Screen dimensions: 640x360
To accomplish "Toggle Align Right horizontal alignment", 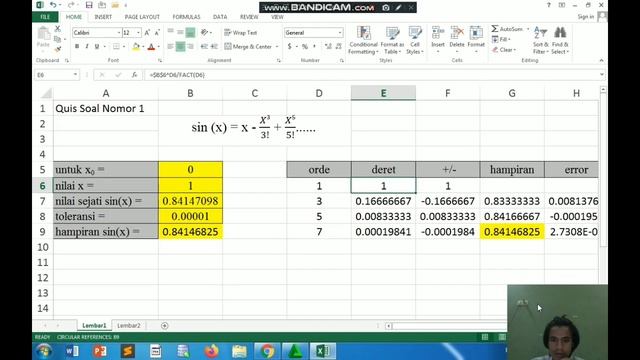I will (x=190, y=47).
